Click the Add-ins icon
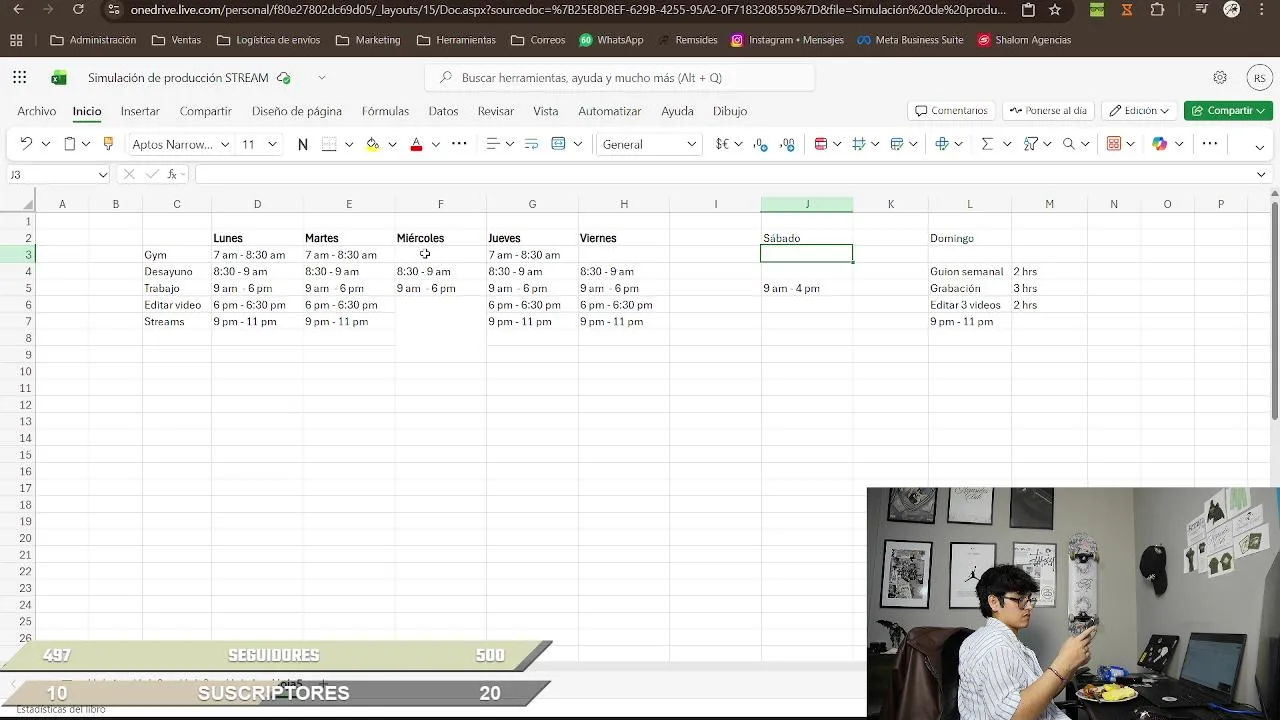The image size is (1280, 720). (1114, 144)
